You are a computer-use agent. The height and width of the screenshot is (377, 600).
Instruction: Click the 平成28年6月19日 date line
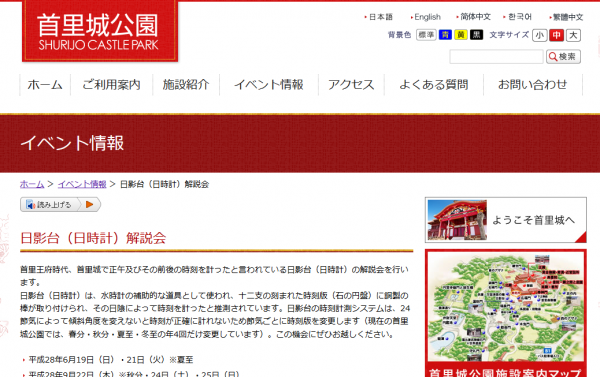click(111, 360)
